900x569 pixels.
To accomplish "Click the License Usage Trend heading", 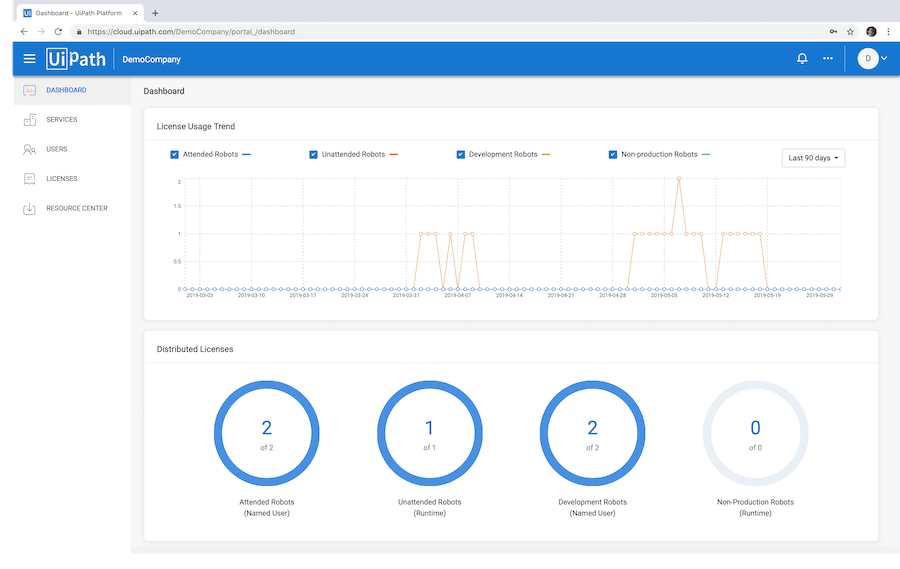I will pos(196,126).
